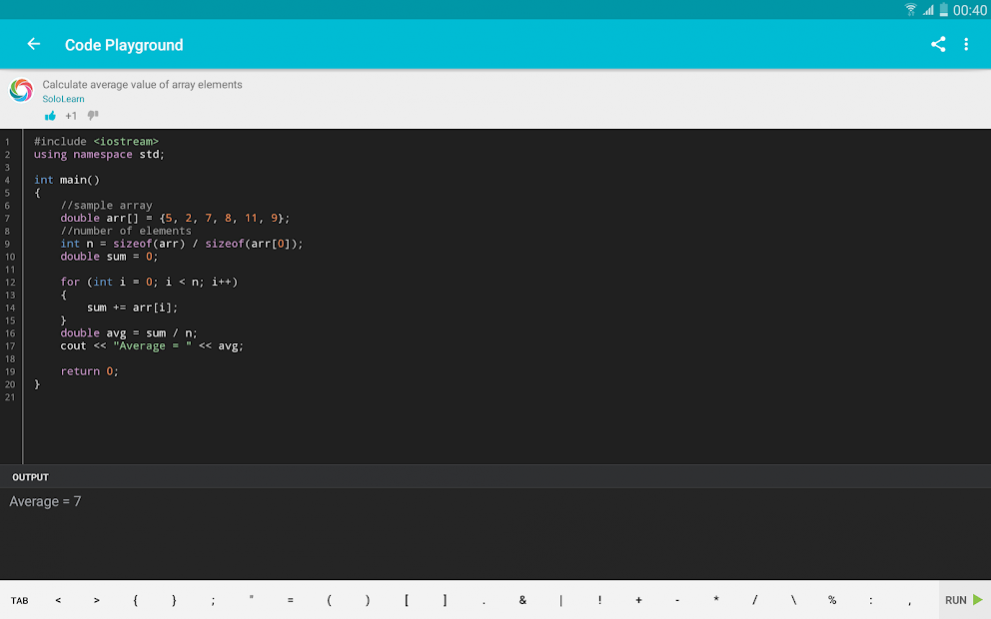Insert a percent symbol

[x=831, y=600]
